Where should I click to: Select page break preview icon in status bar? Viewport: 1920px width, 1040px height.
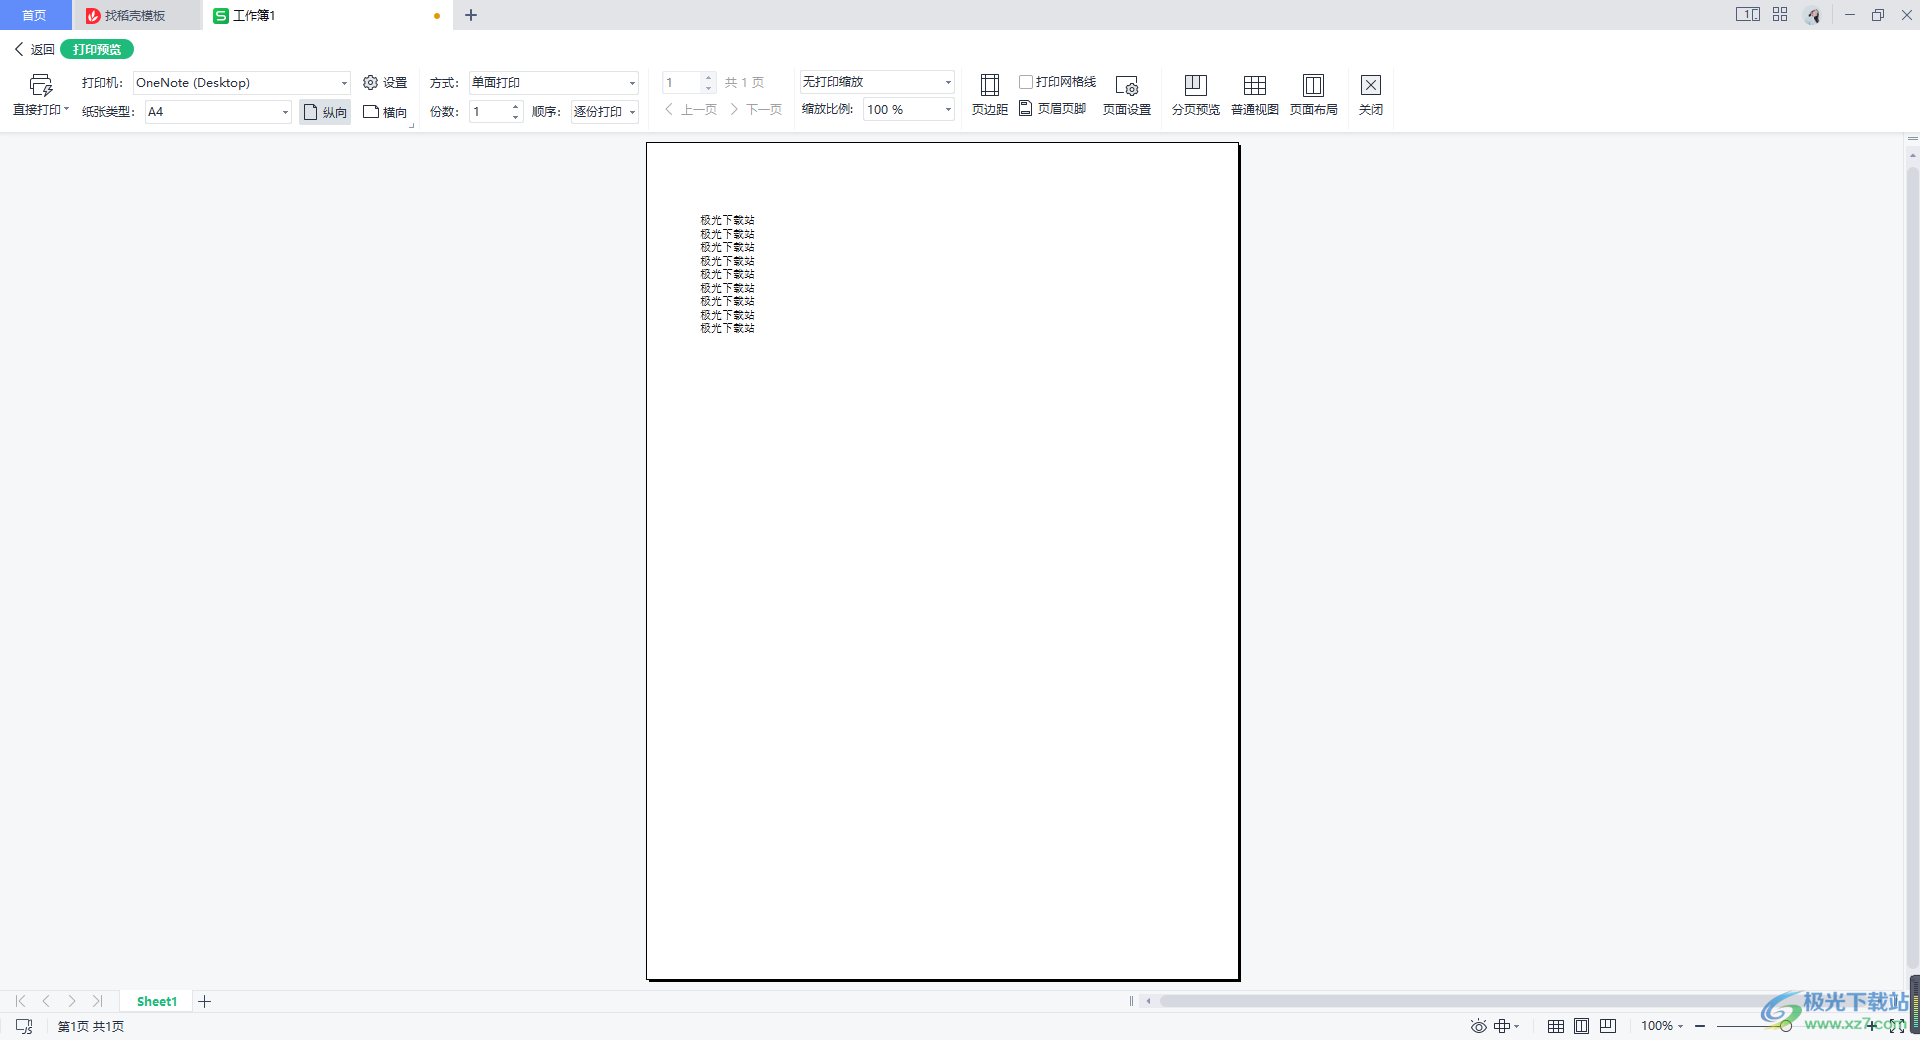(x=1608, y=1026)
